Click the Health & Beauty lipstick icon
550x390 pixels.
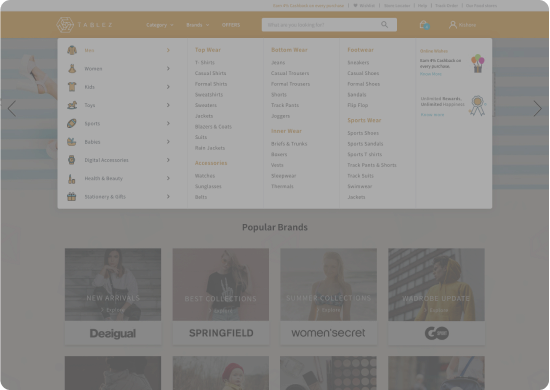pos(72,179)
